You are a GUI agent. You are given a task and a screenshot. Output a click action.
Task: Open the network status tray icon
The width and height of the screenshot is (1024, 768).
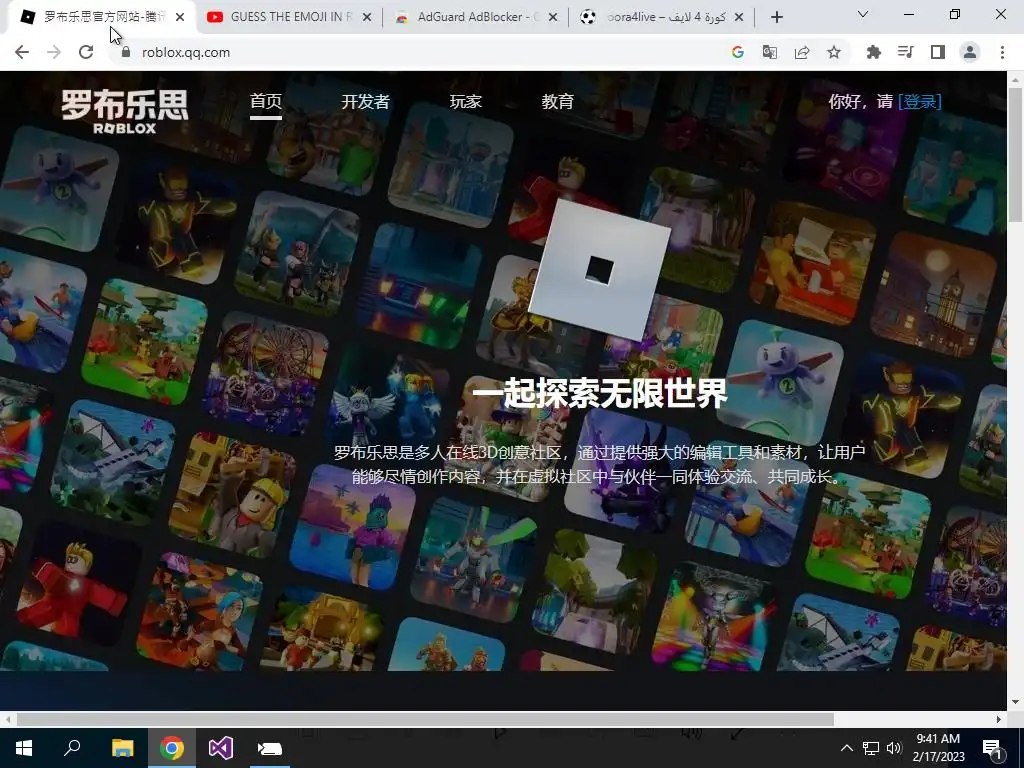(x=871, y=748)
